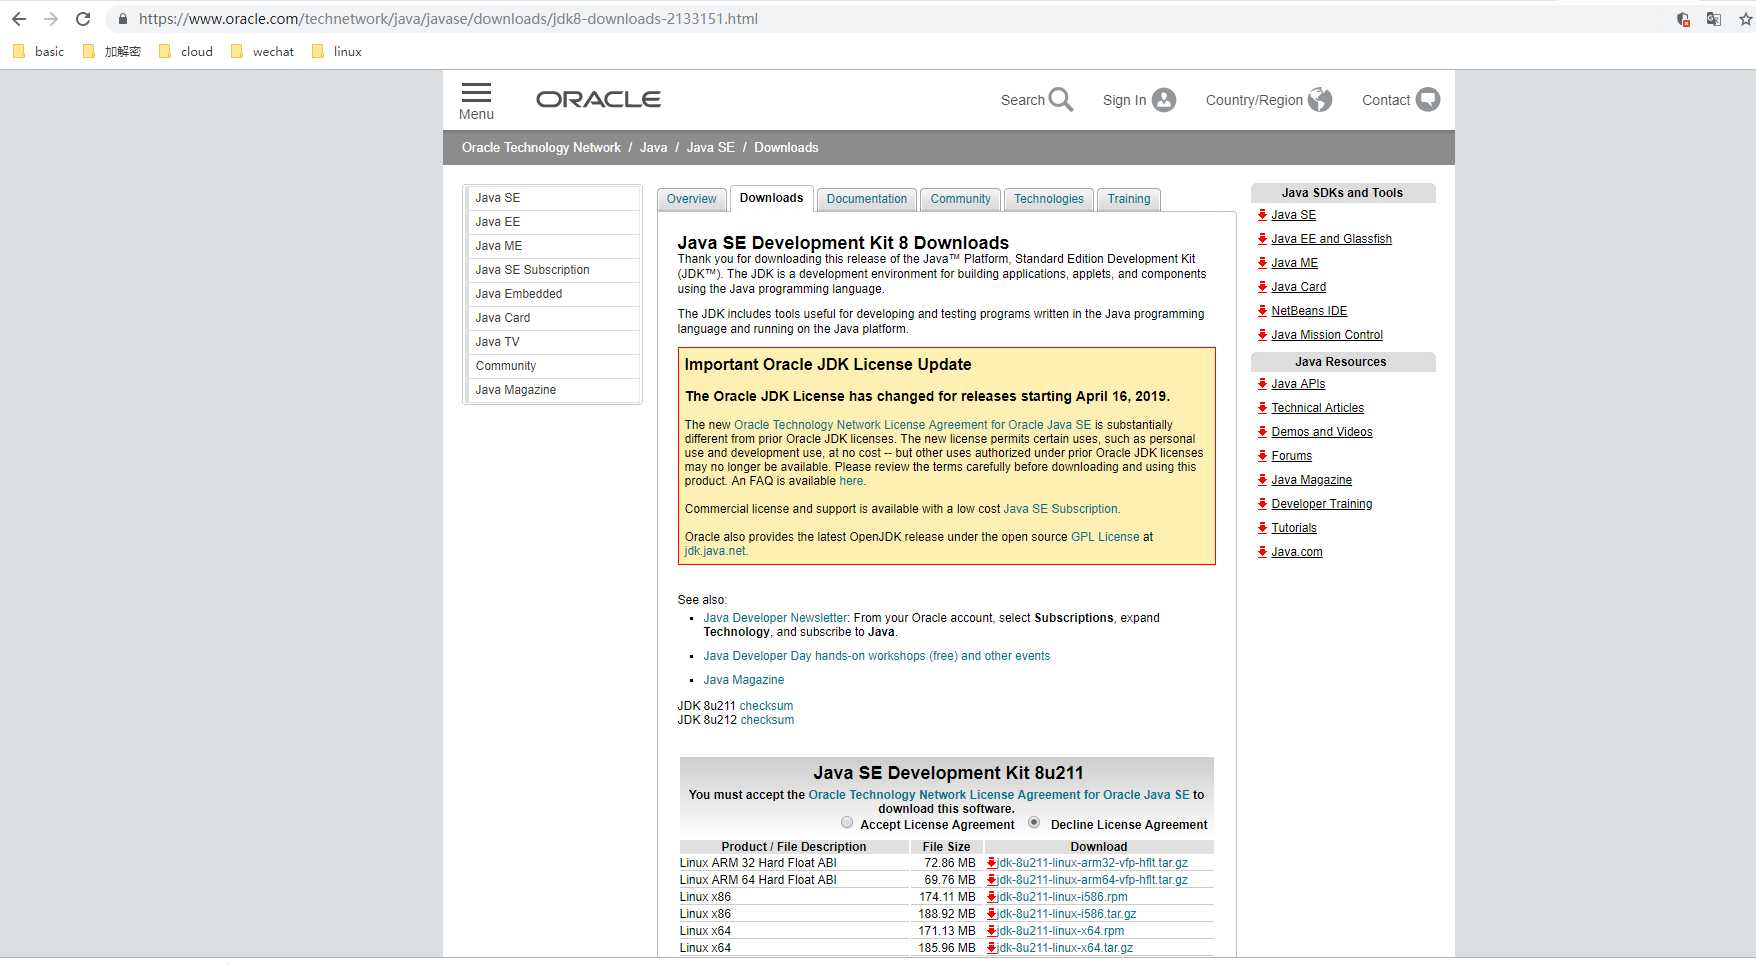The height and width of the screenshot is (965, 1756).
Task: Download jdk-8u211-linux-x64.tar.gz file
Action: [1065, 948]
